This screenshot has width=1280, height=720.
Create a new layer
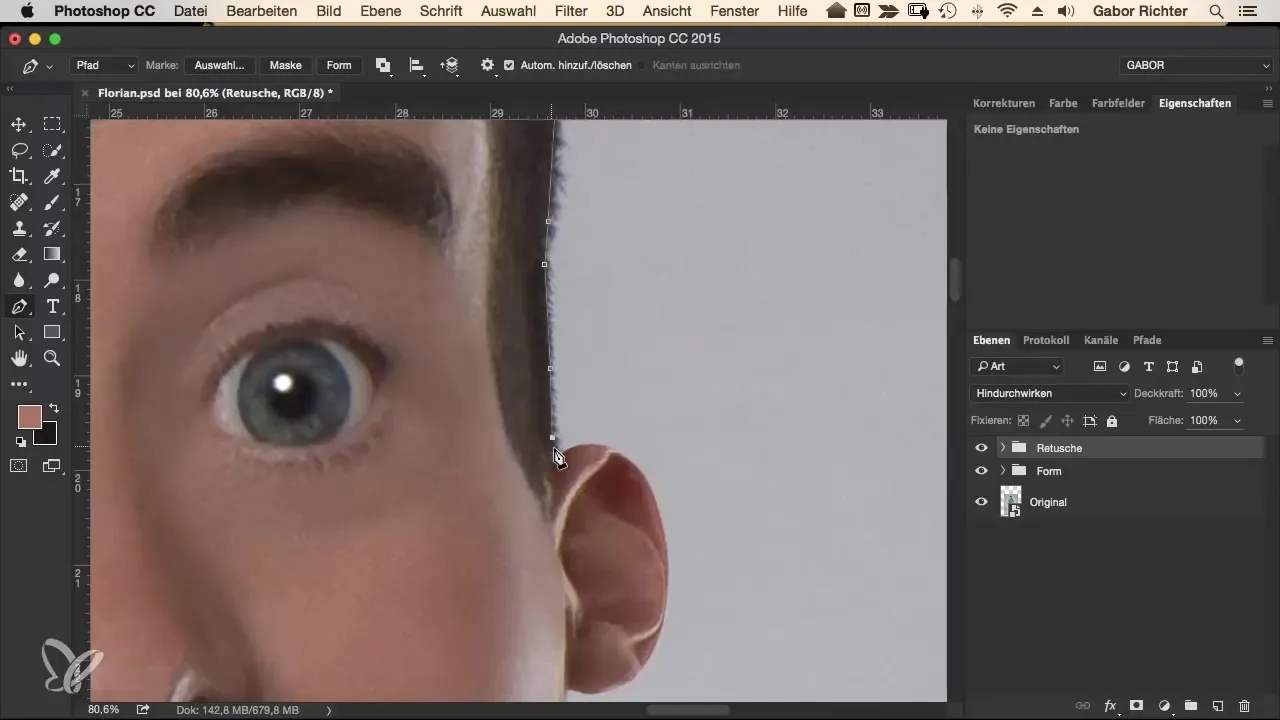[x=1217, y=705]
